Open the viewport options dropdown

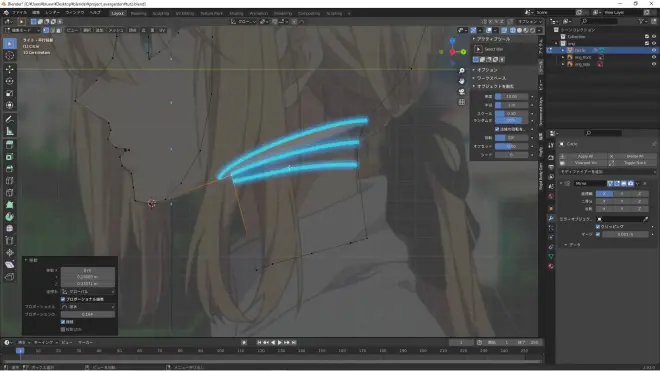[x=530, y=21]
